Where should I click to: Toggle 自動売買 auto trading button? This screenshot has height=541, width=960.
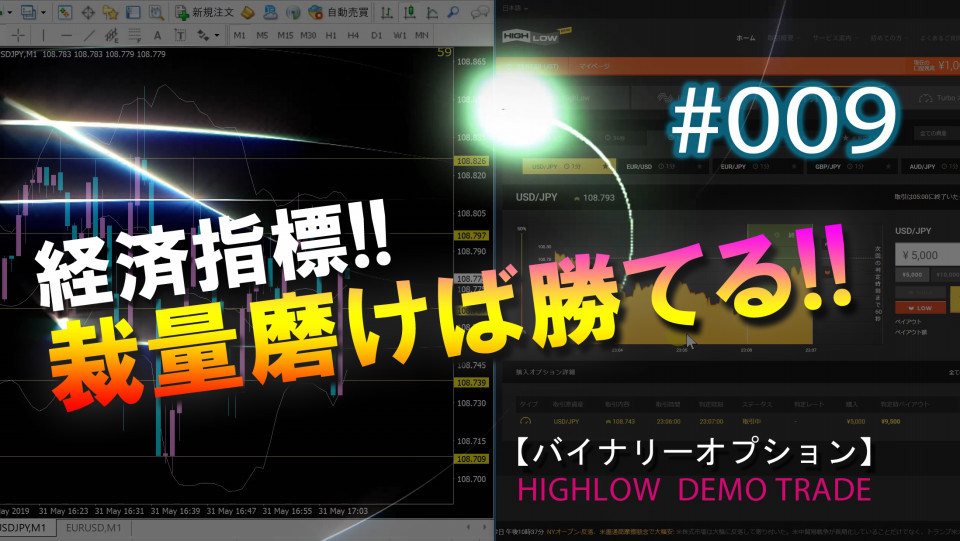(339, 12)
